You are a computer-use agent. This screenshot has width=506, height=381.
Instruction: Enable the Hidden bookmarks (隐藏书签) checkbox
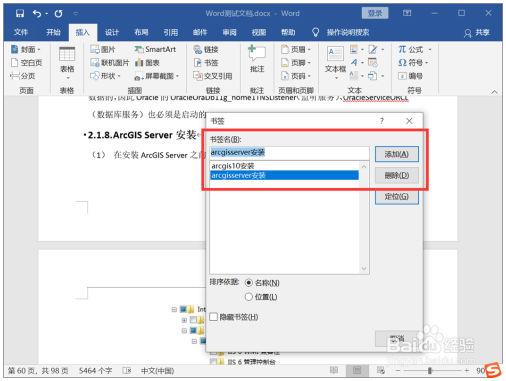click(214, 317)
